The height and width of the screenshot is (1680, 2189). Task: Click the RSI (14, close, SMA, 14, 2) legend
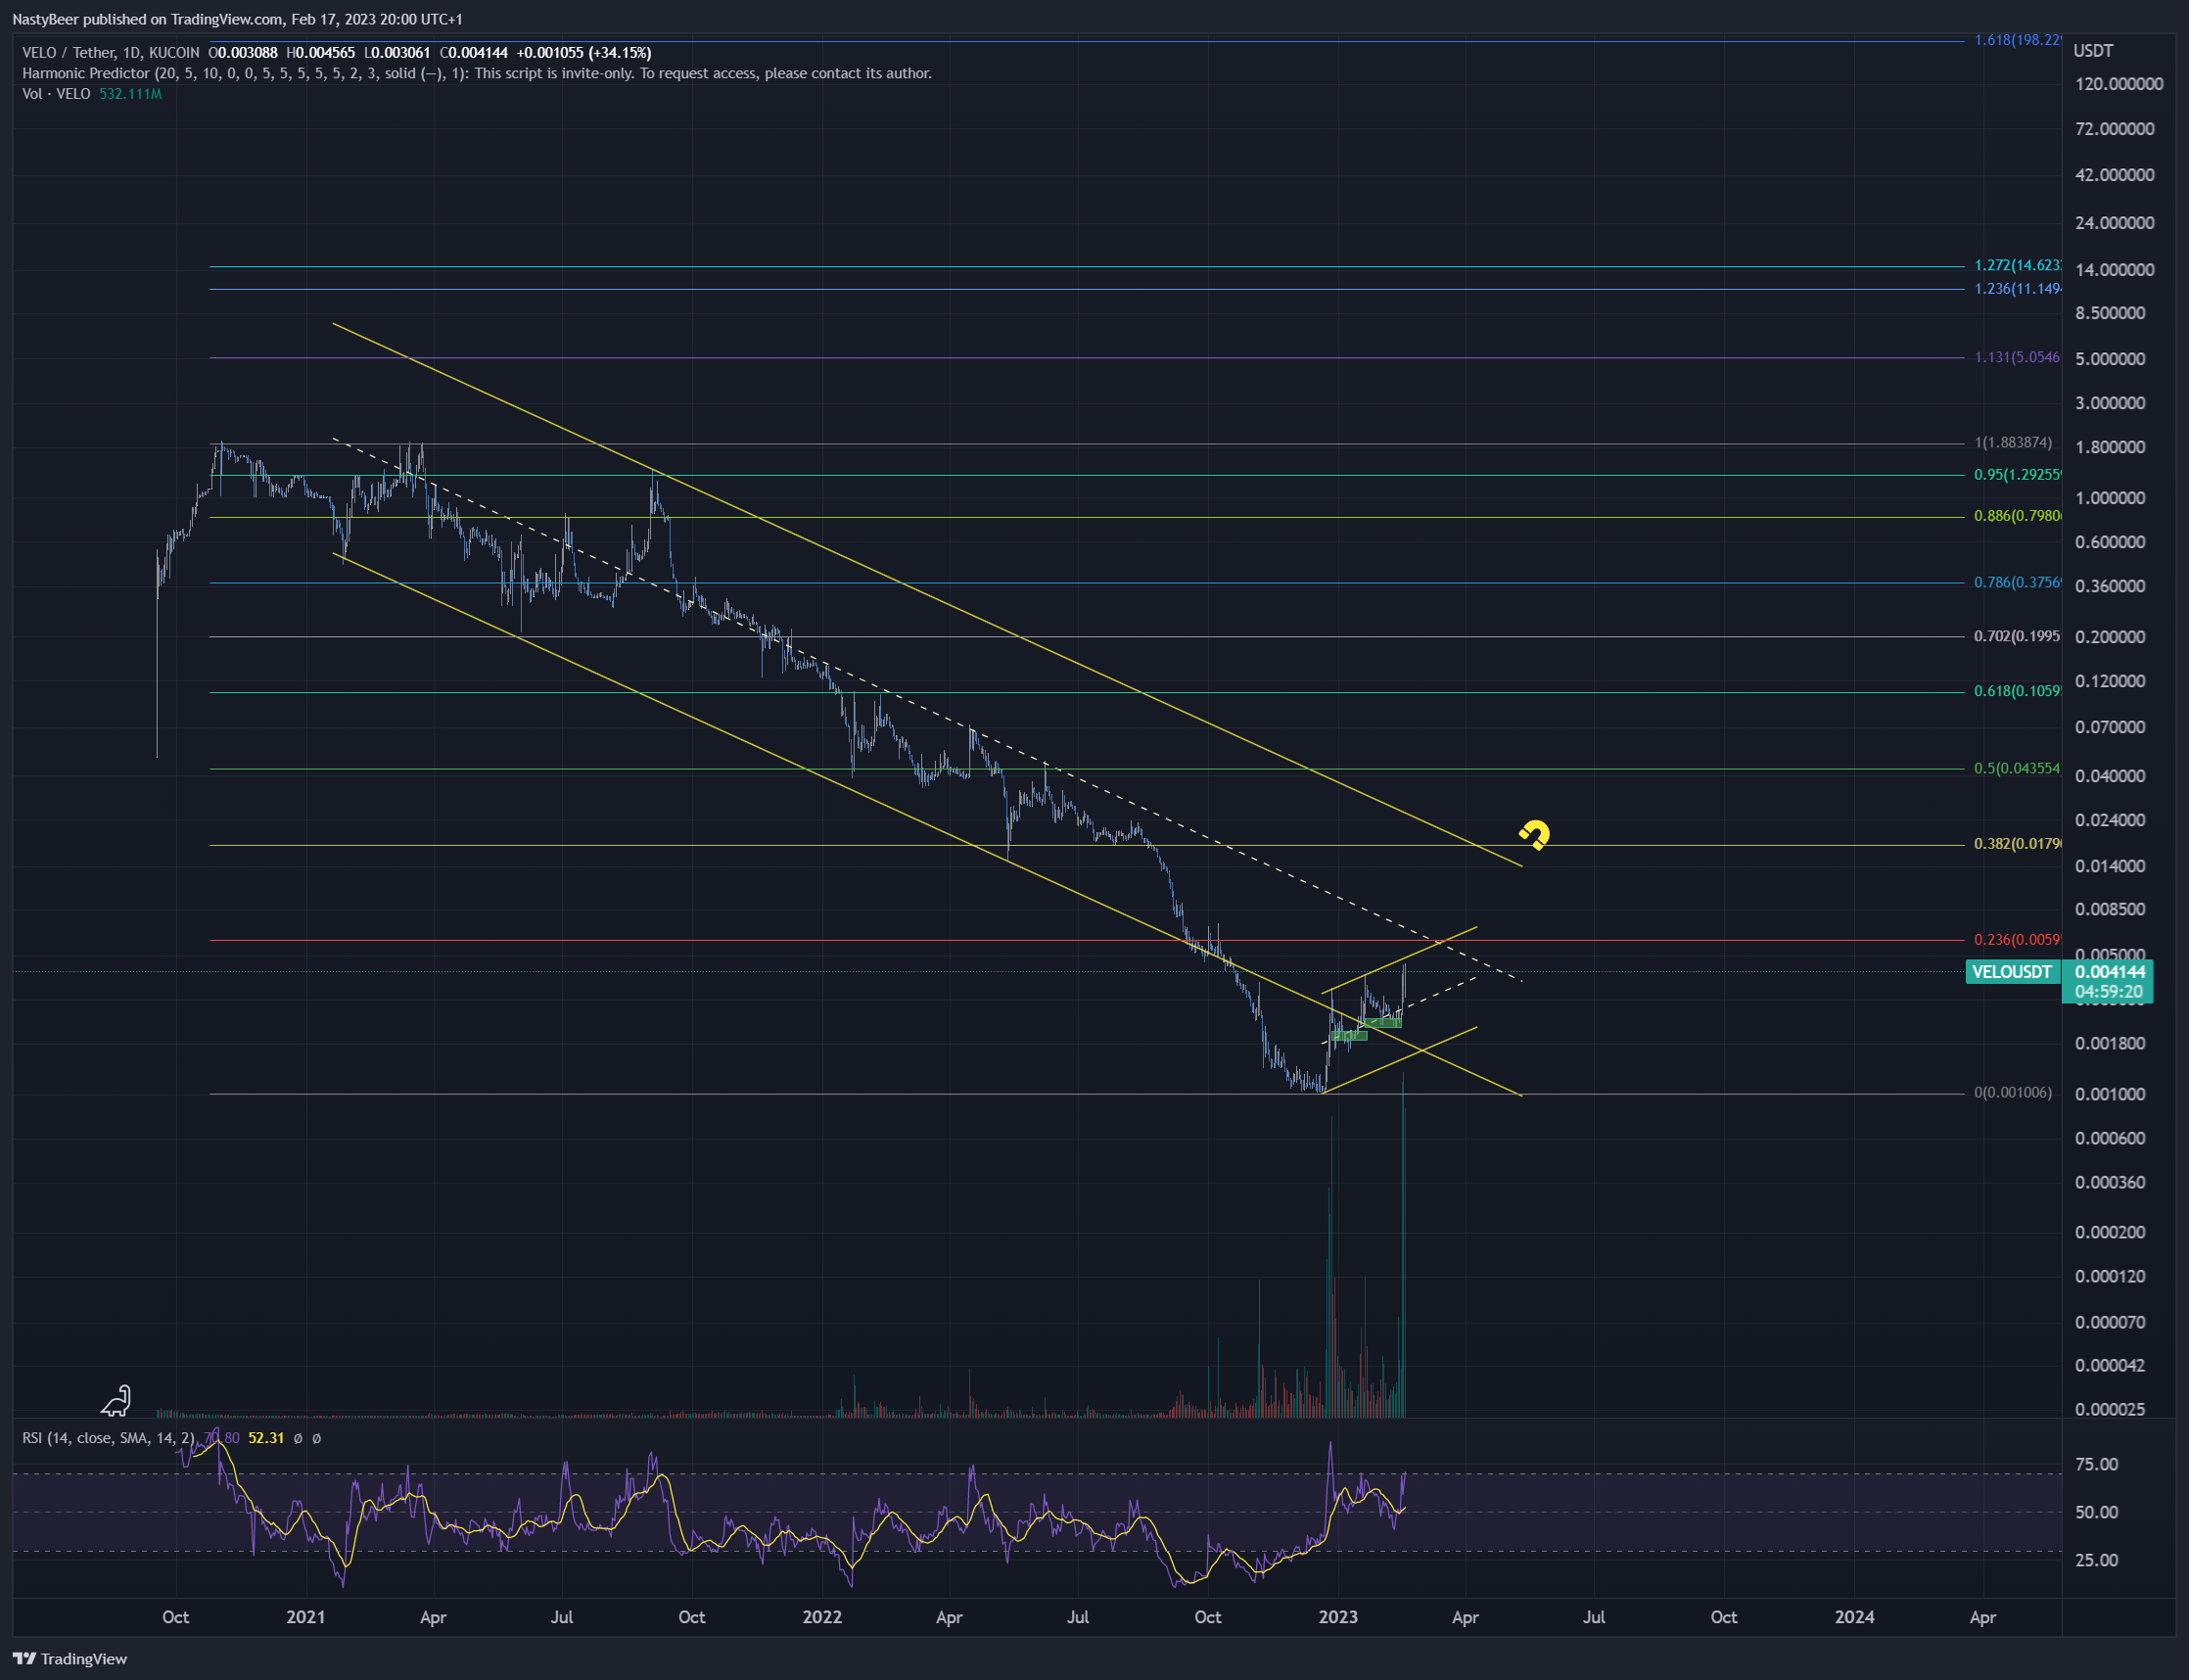[110, 1438]
